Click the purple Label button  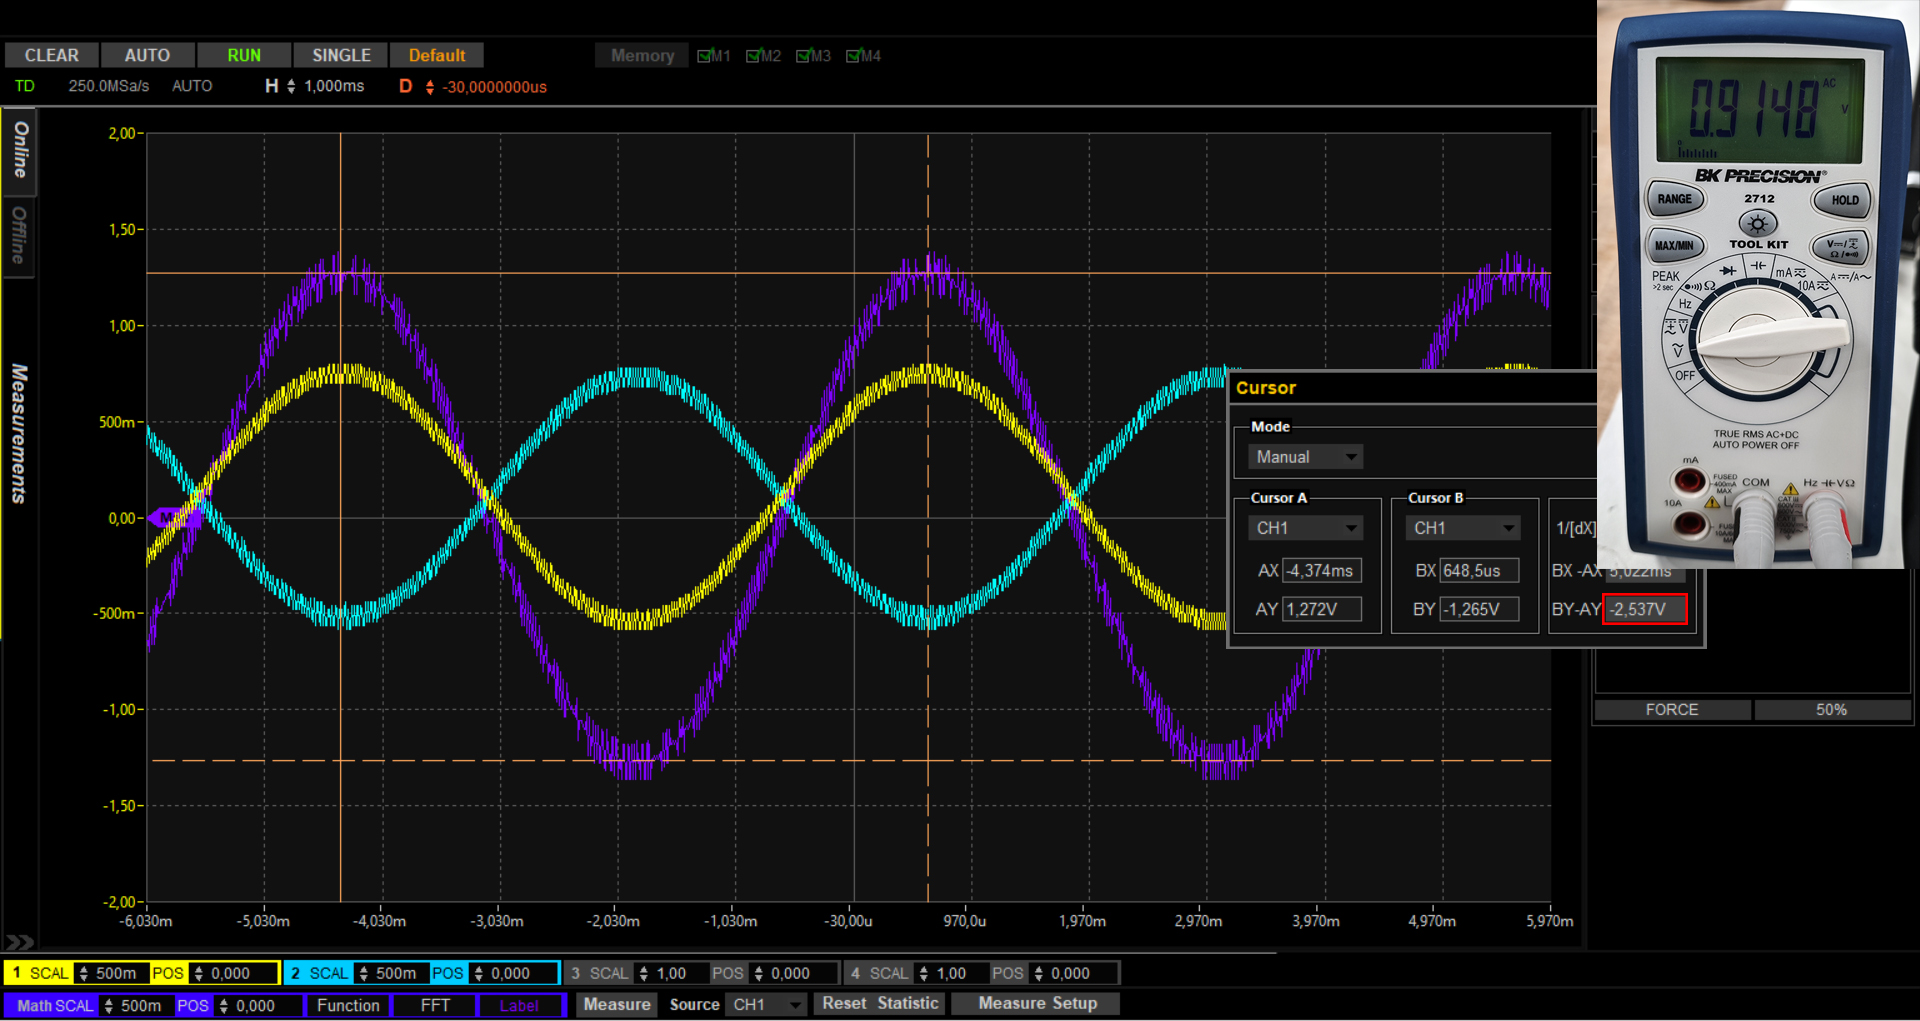pos(519,1005)
